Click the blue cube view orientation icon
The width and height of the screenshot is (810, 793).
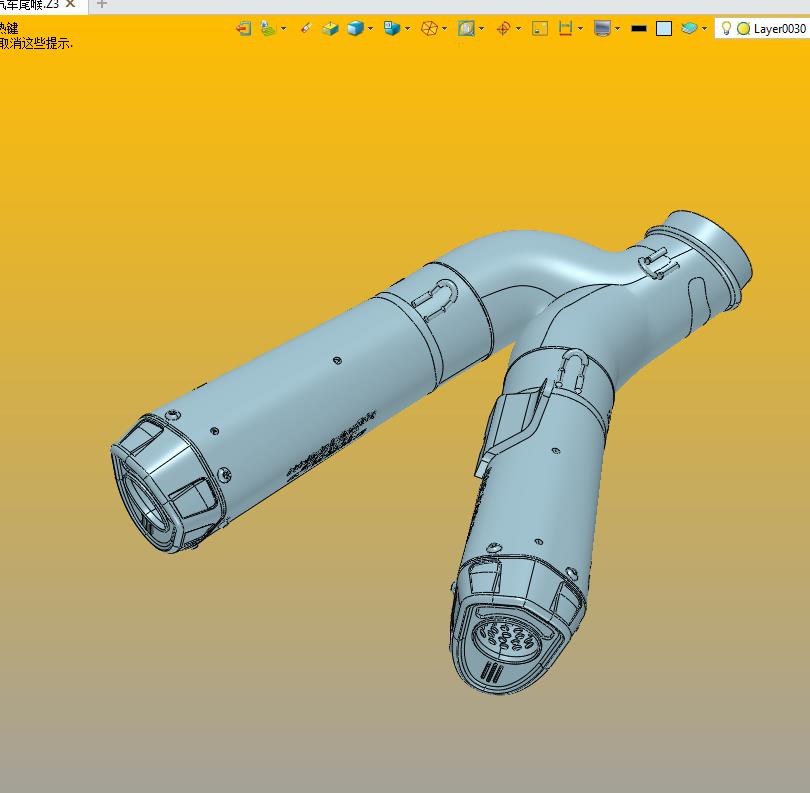tap(392, 28)
